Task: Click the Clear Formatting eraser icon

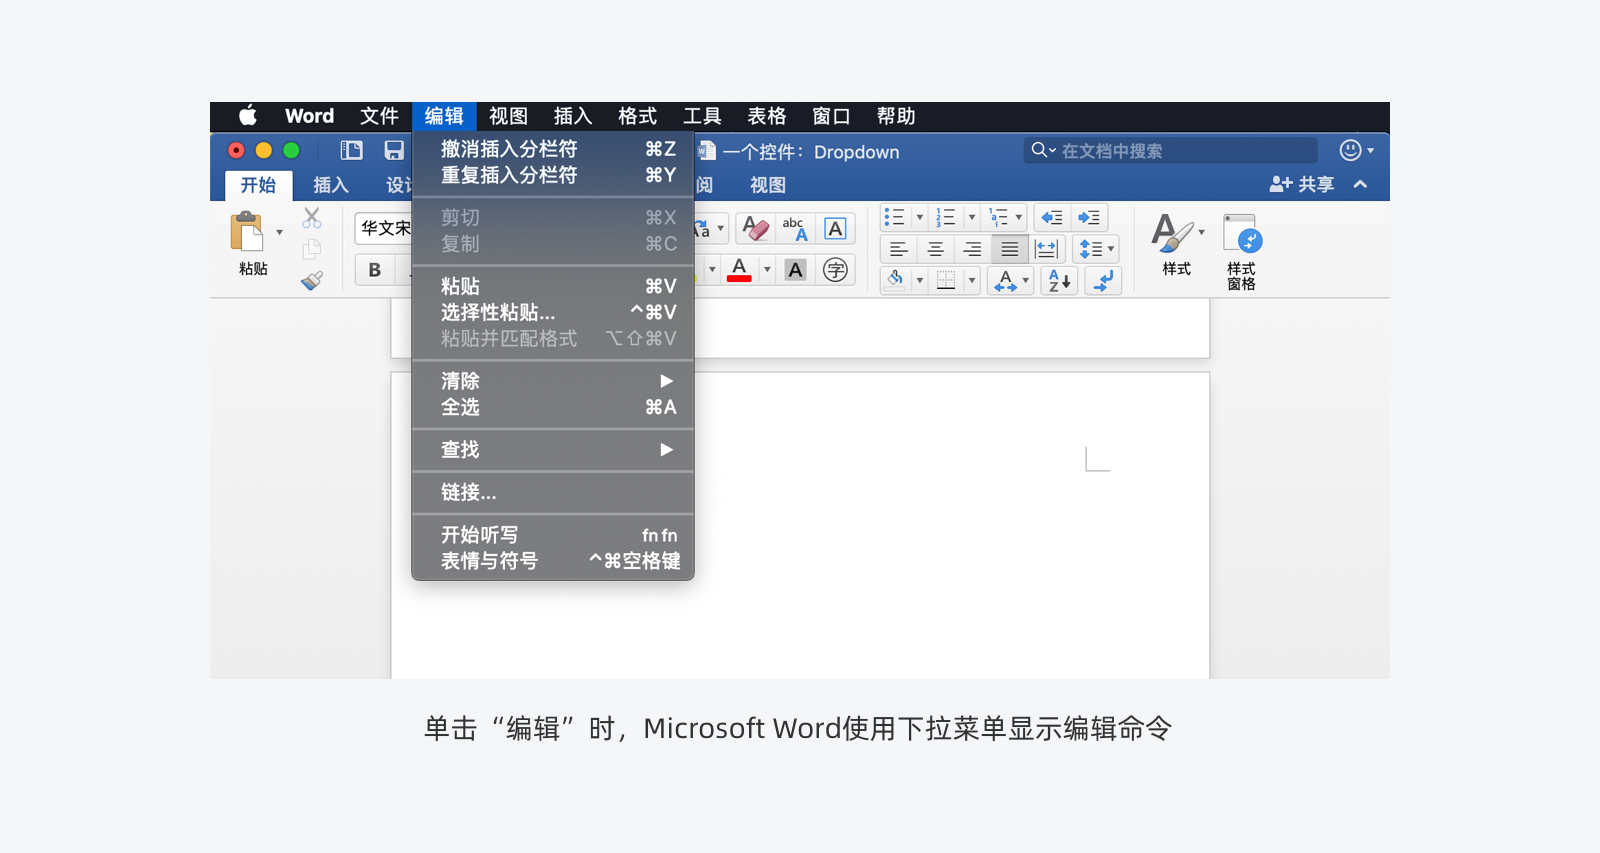Action: click(756, 229)
